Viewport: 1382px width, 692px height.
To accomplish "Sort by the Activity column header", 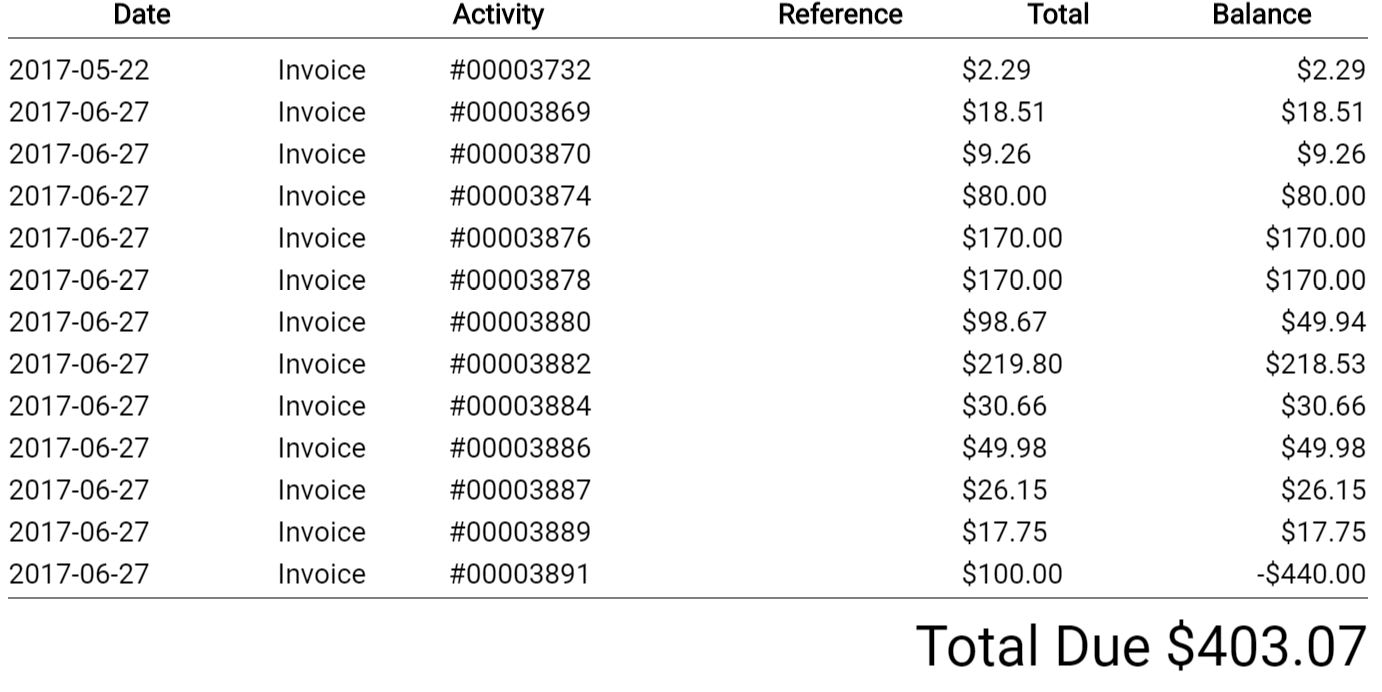I will pos(498,15).
